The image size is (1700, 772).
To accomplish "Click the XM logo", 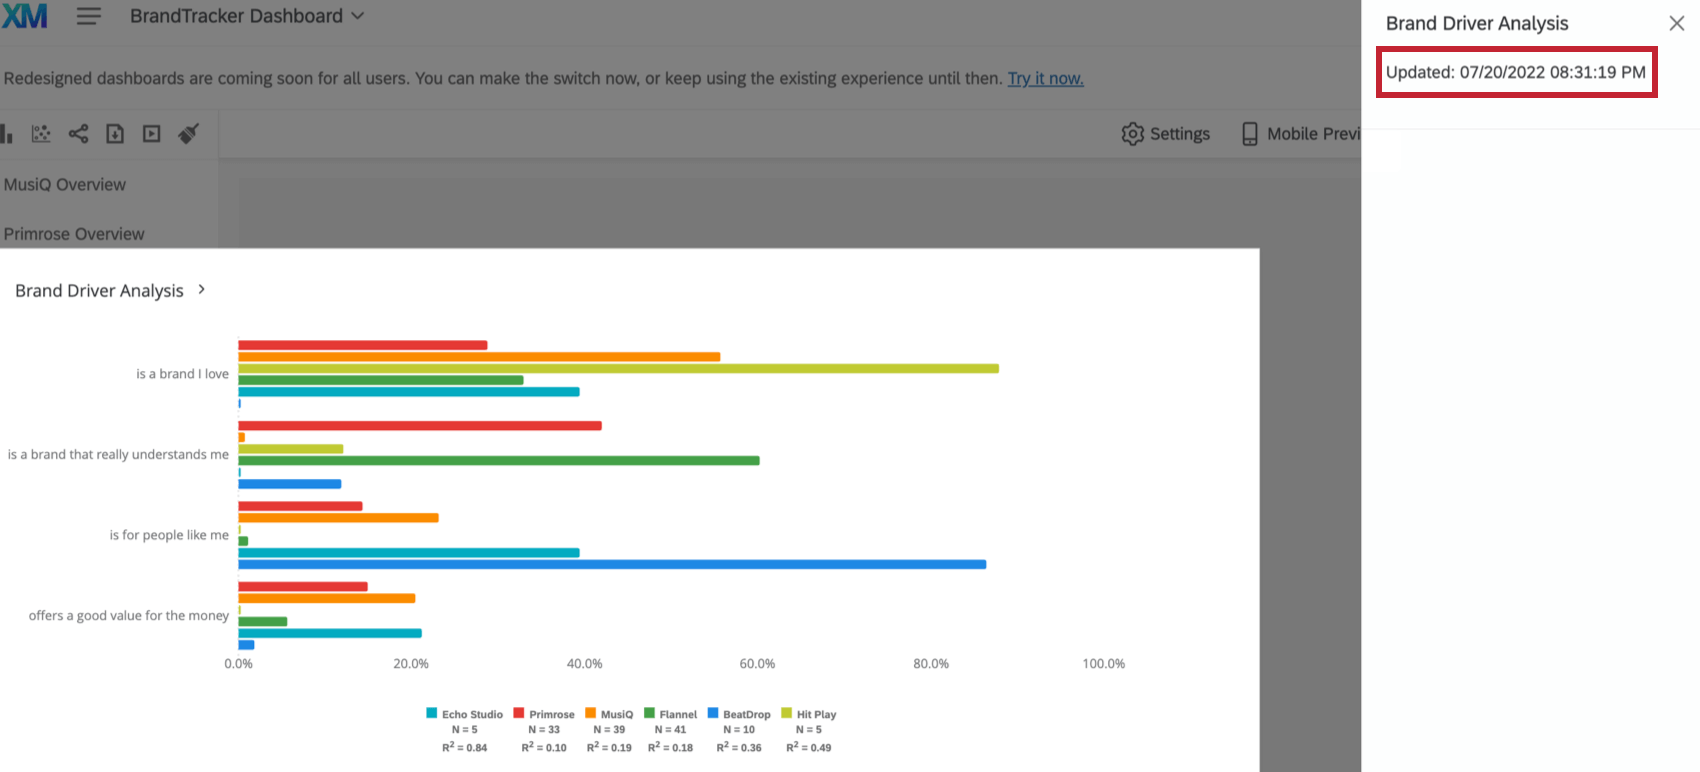I will coord(24,16).
